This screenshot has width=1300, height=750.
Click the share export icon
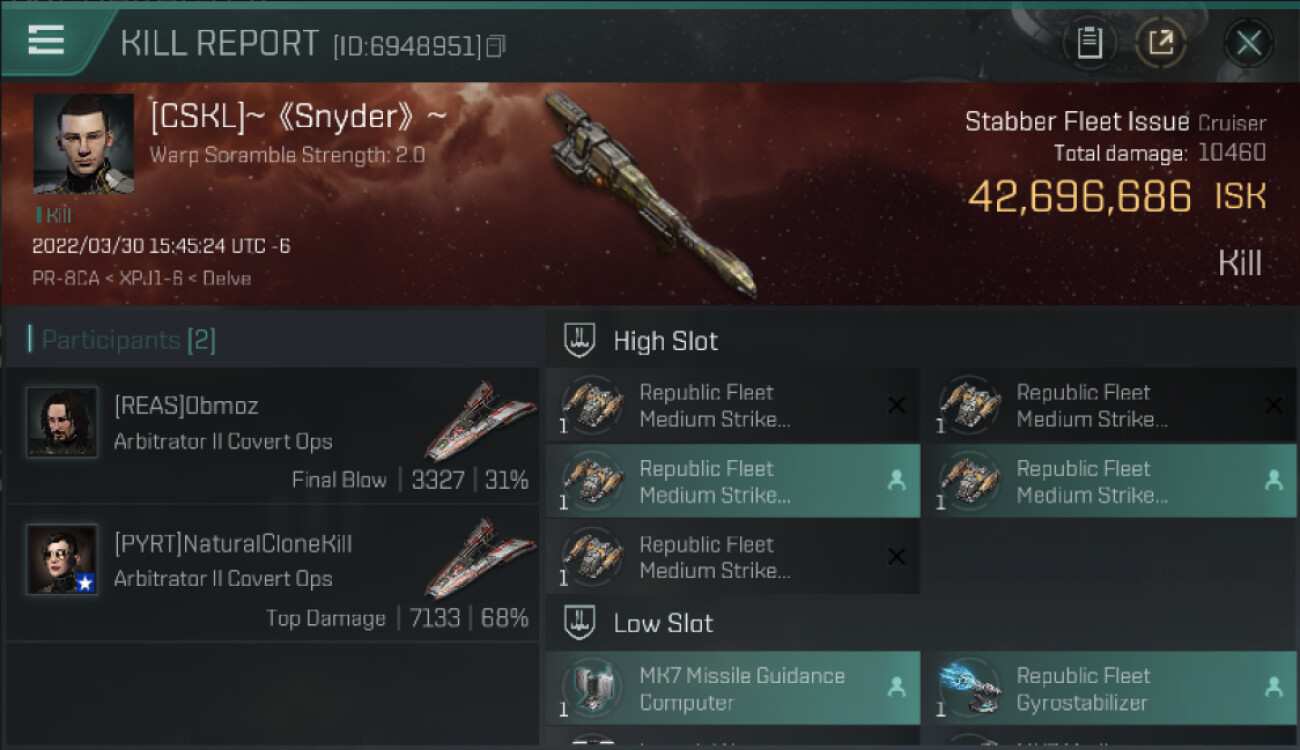tap(1161, 43)
